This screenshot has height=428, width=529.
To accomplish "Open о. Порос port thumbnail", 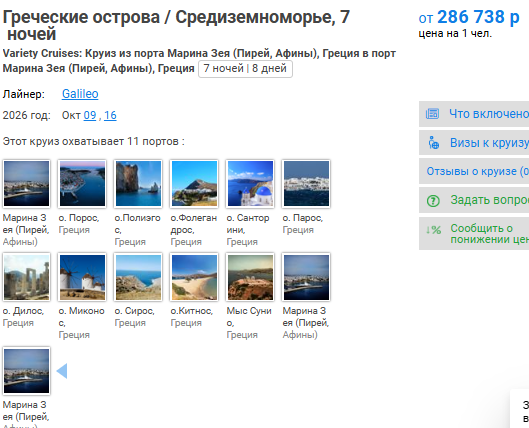I will pyautogui.click(x=82, y=183).
